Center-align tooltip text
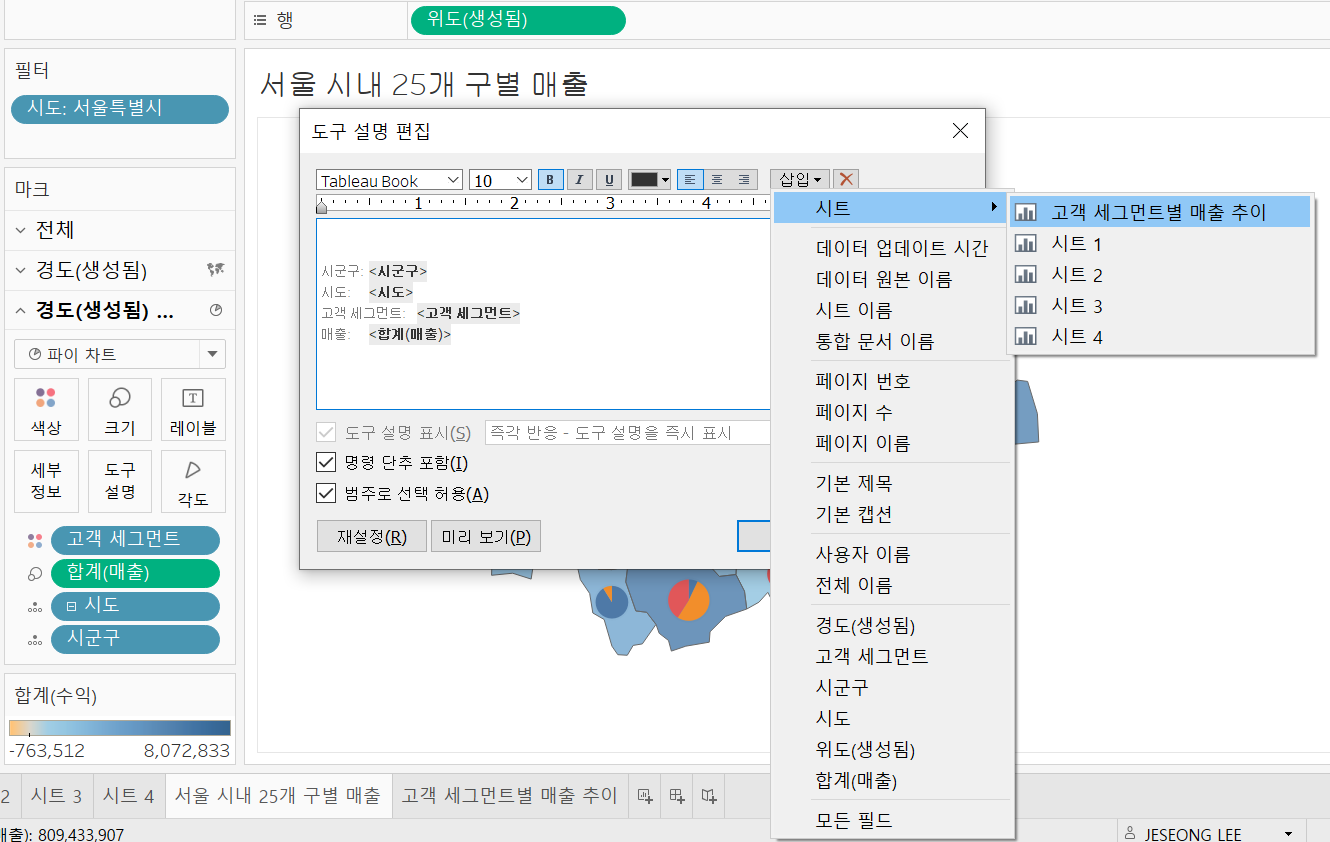 click(717, 180)
